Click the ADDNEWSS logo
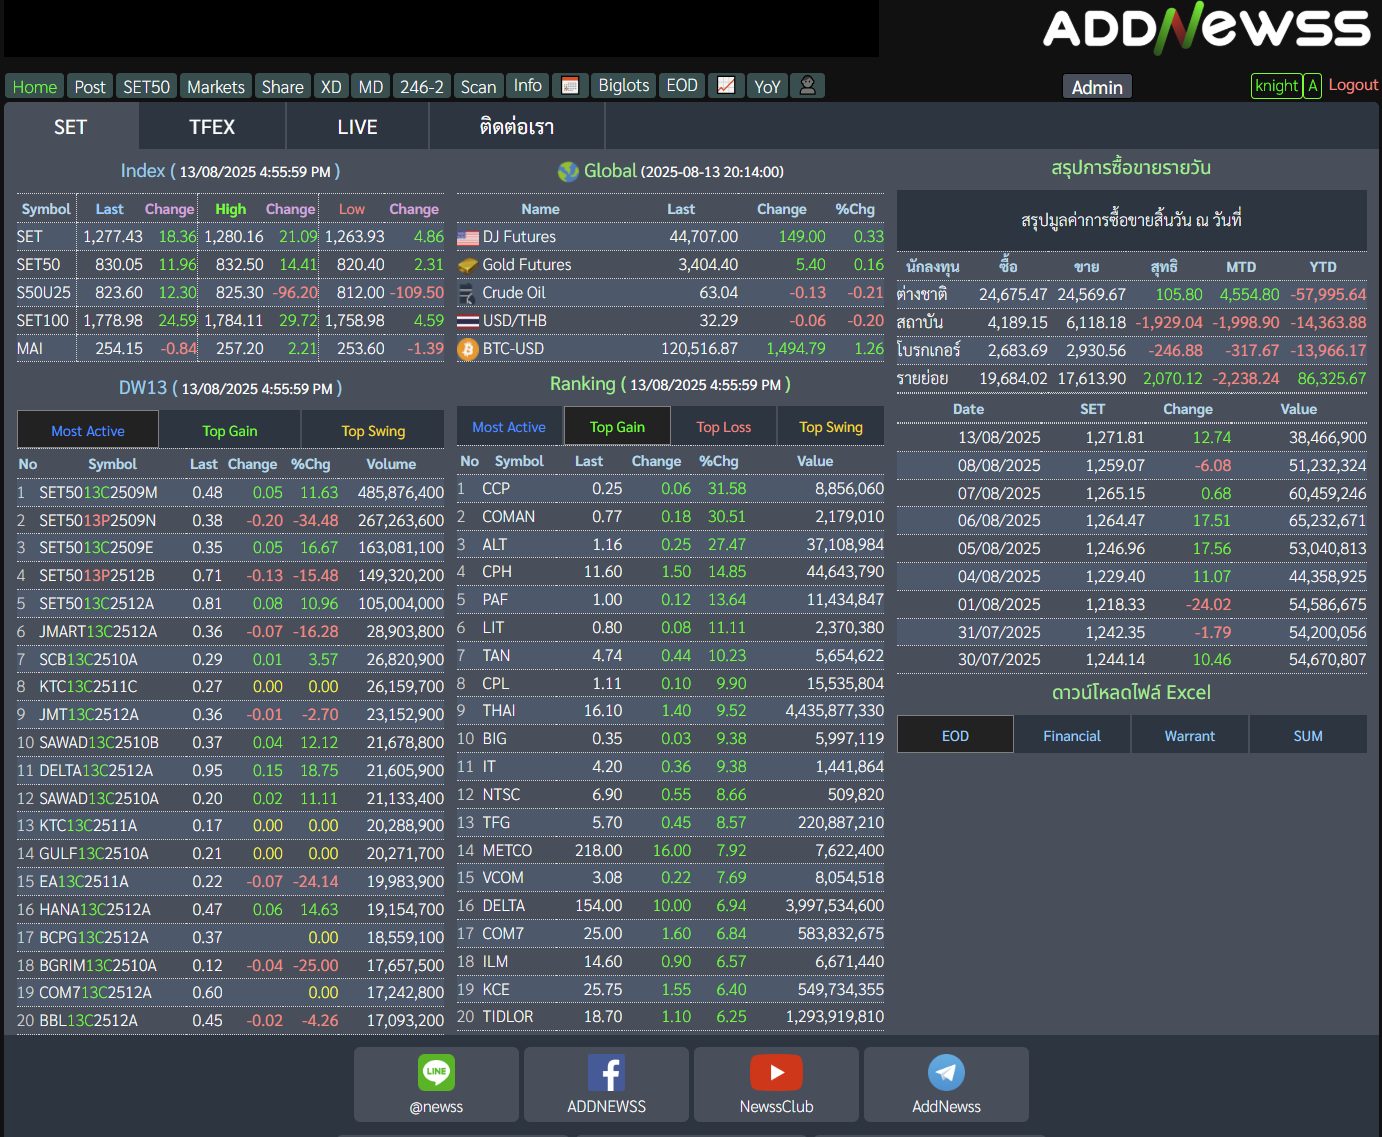 [x=1207, y=28]
